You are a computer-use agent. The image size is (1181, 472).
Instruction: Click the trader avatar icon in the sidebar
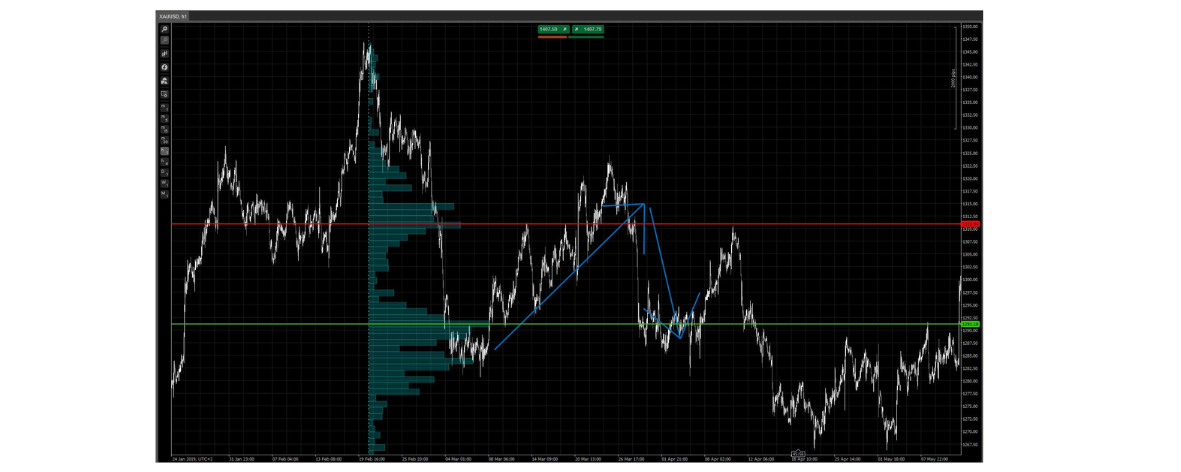click(164, 81)
